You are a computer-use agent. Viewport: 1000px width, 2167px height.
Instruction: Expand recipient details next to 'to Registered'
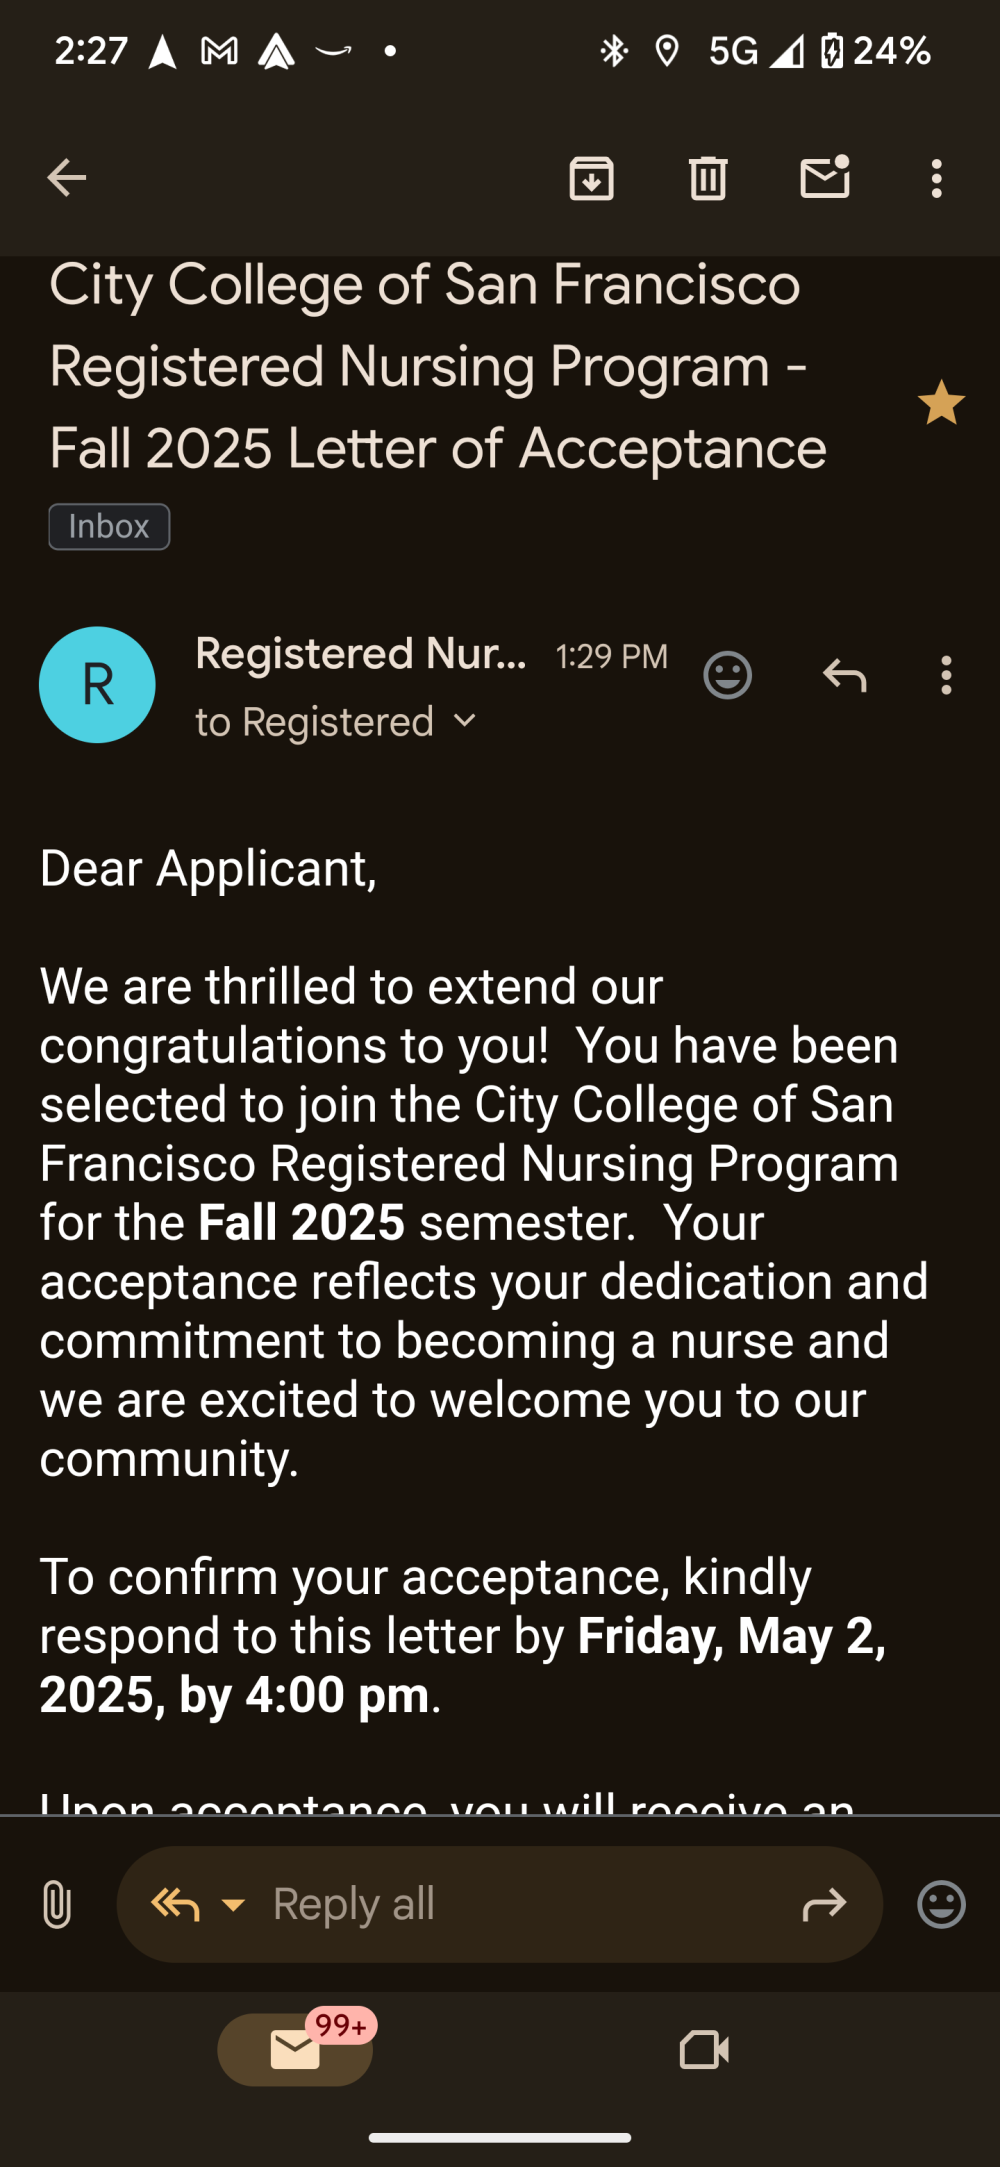click(465, 721)
